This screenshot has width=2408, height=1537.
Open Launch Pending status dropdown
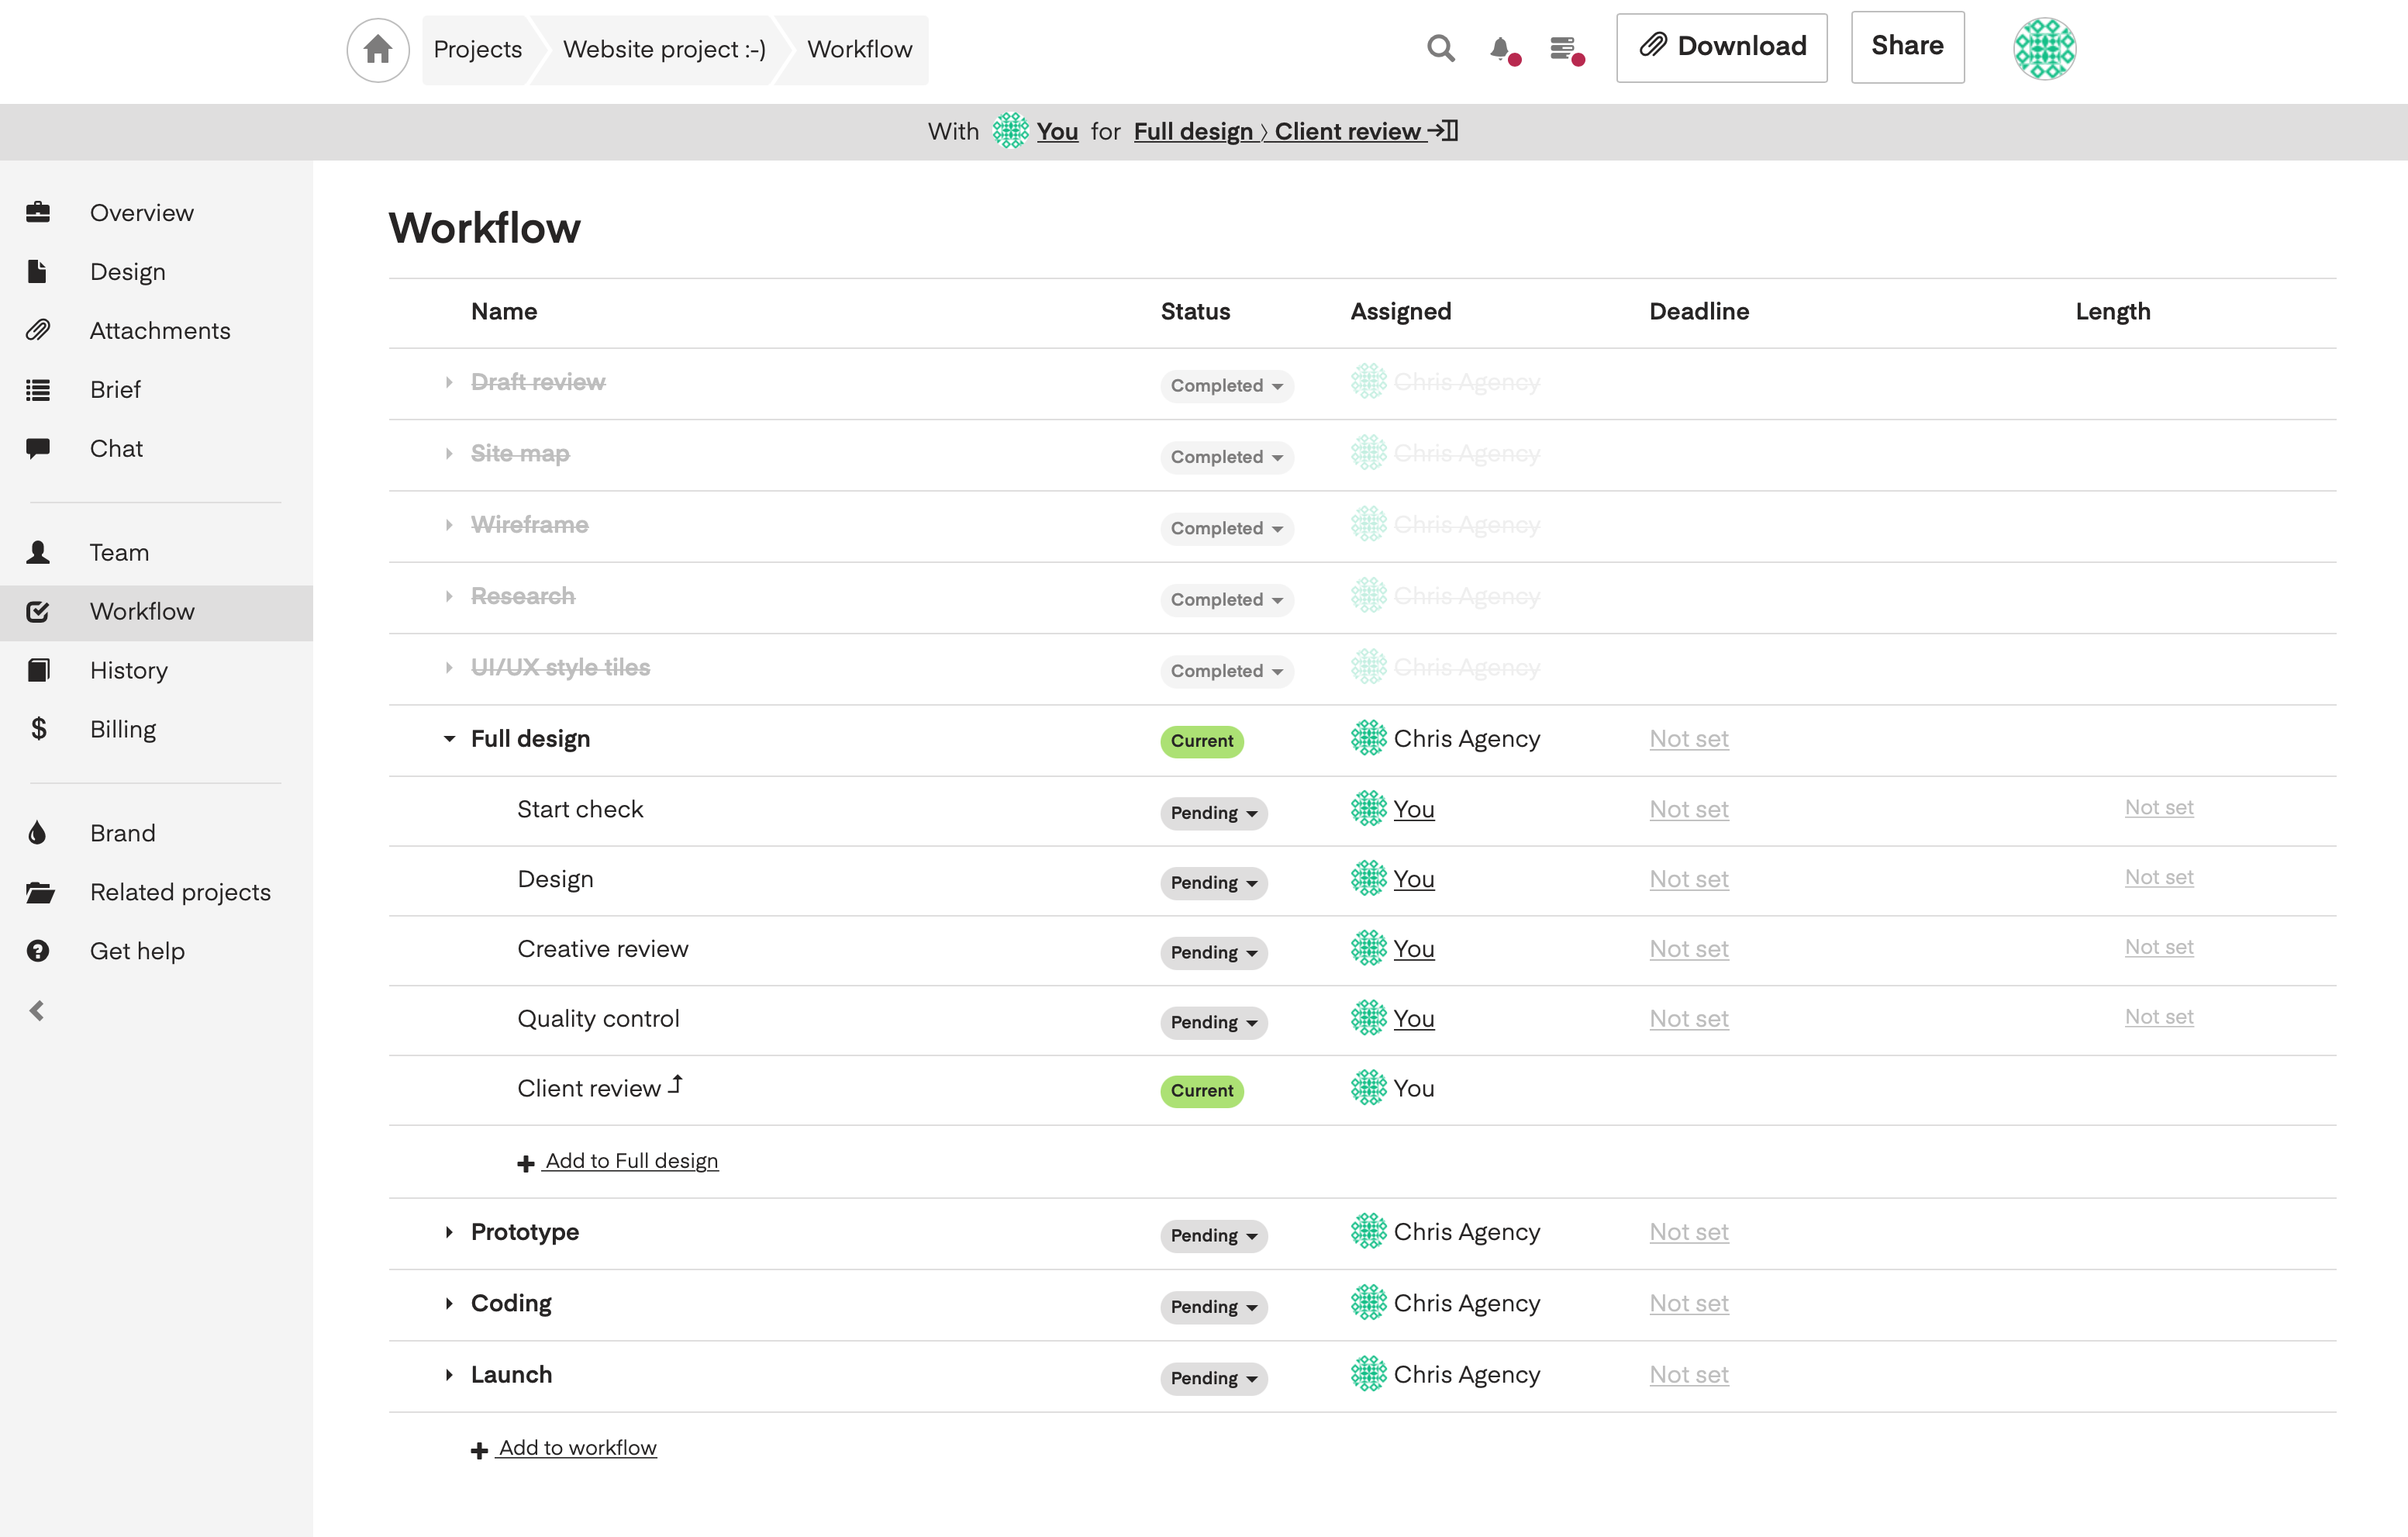[1213, 1378]
